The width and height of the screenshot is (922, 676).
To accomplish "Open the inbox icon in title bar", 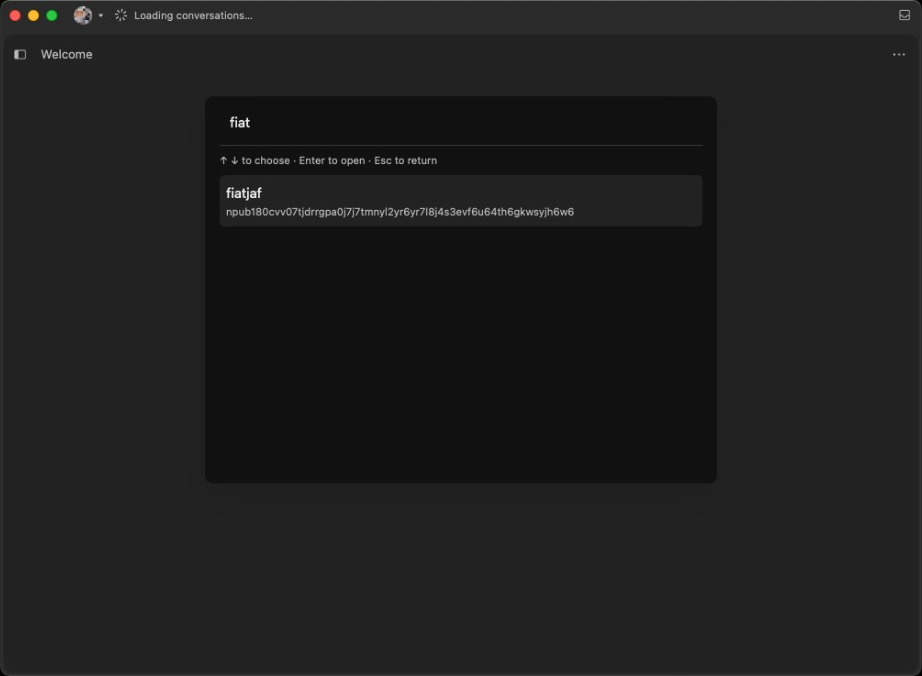I will (904, 15).
